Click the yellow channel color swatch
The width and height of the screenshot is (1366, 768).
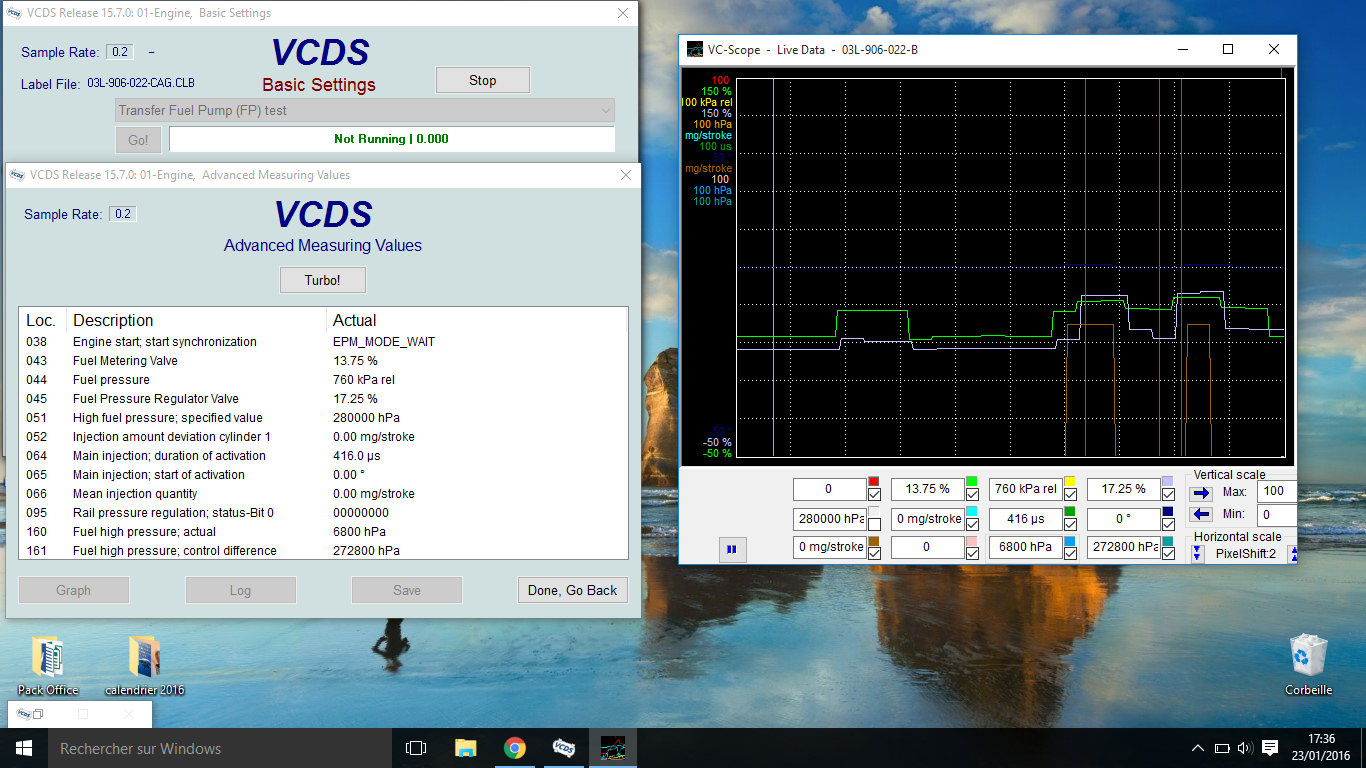pyautogui.click(x=1070, y=482)
